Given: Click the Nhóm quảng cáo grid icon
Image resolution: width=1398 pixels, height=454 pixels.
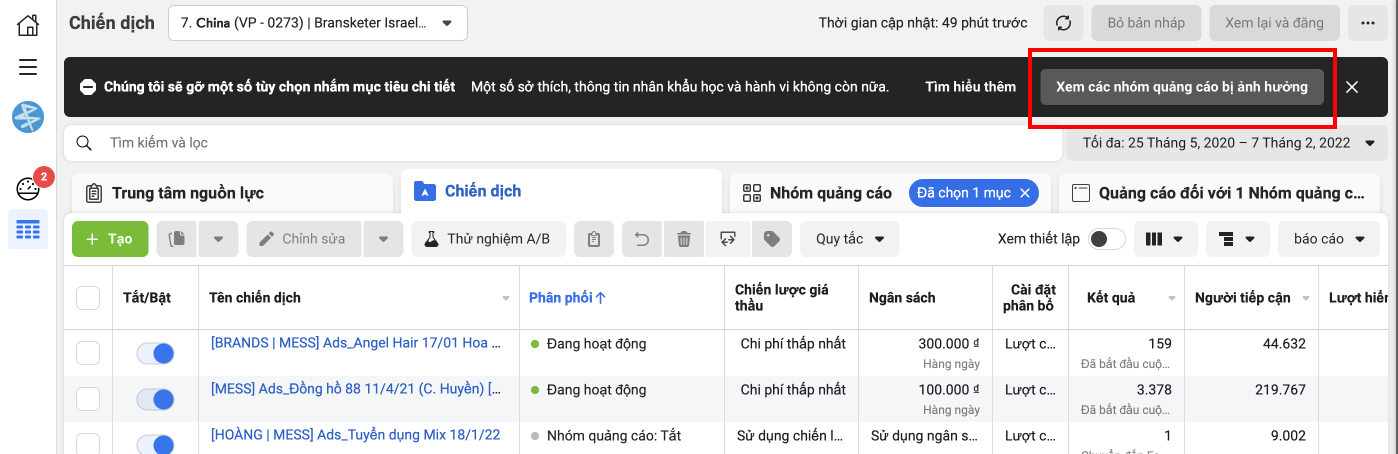Looking at the screenshot, I should 750,193.
